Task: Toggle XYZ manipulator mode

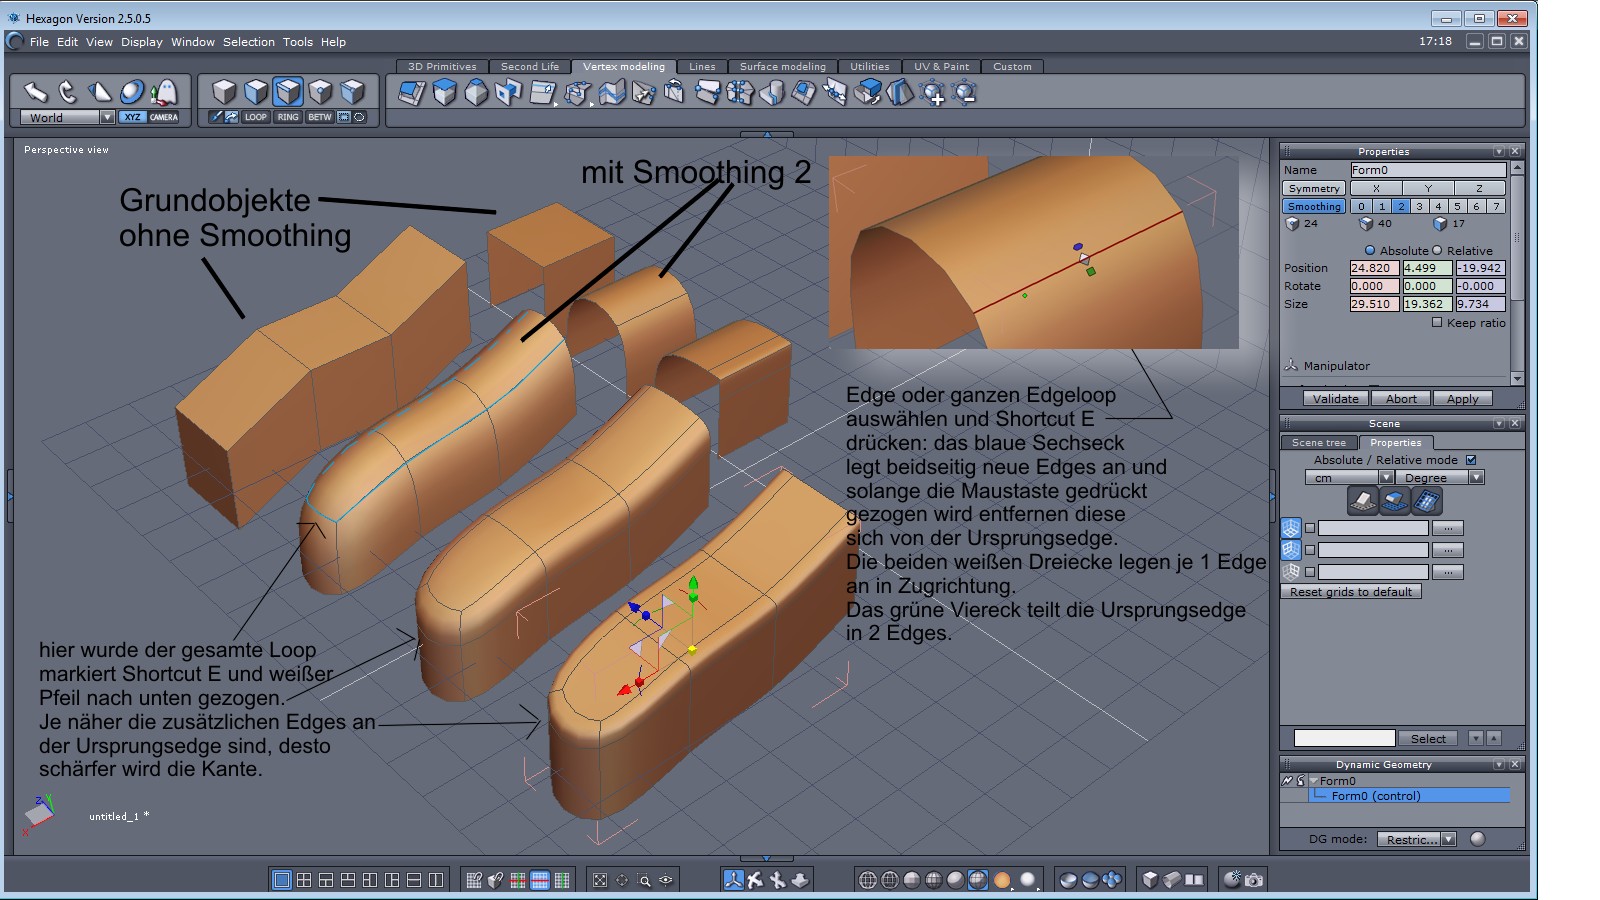Action: (132, 117)
